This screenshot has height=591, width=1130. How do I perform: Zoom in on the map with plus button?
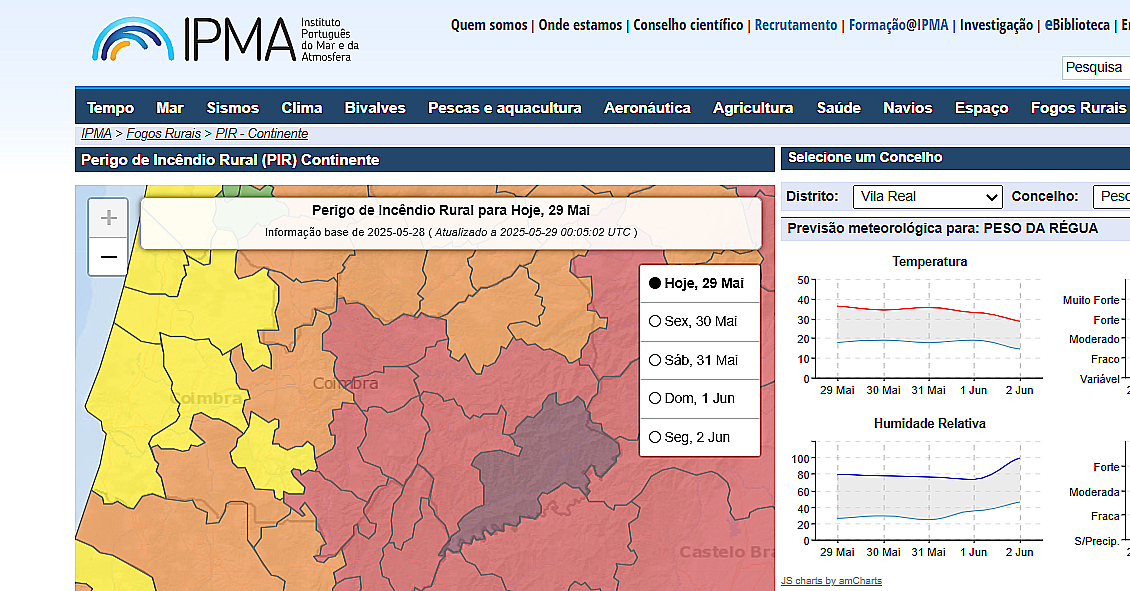click(x=108, y=218)
